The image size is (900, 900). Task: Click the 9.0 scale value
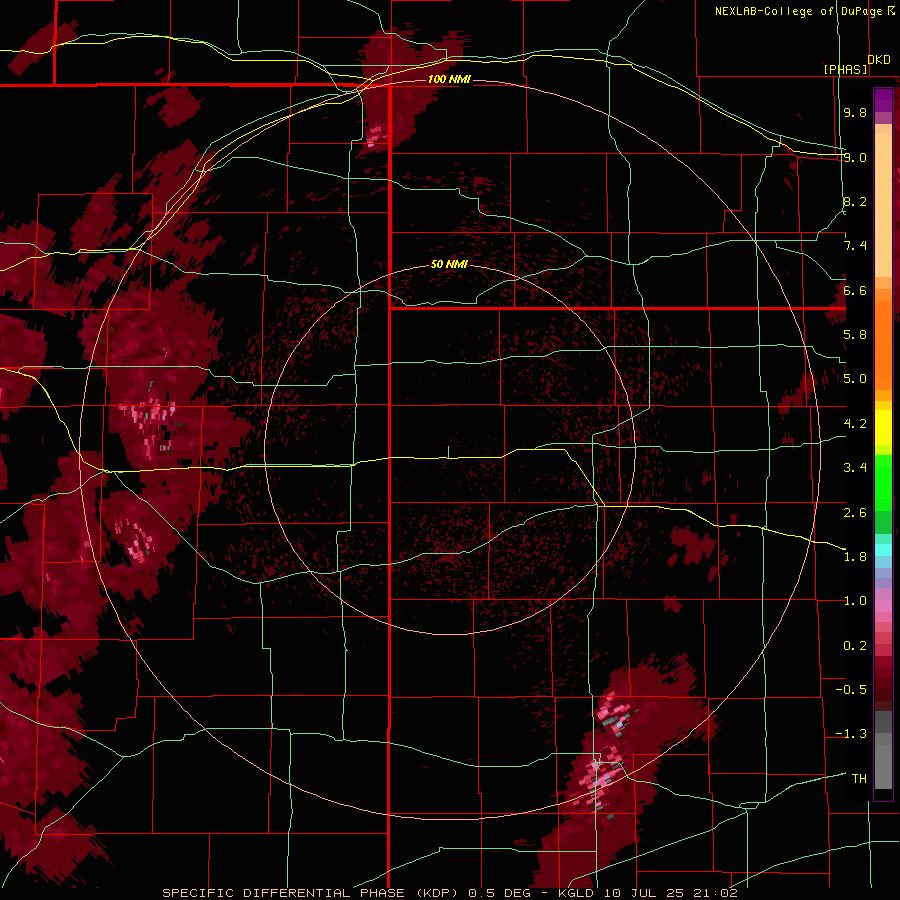(x=855, y=157)
